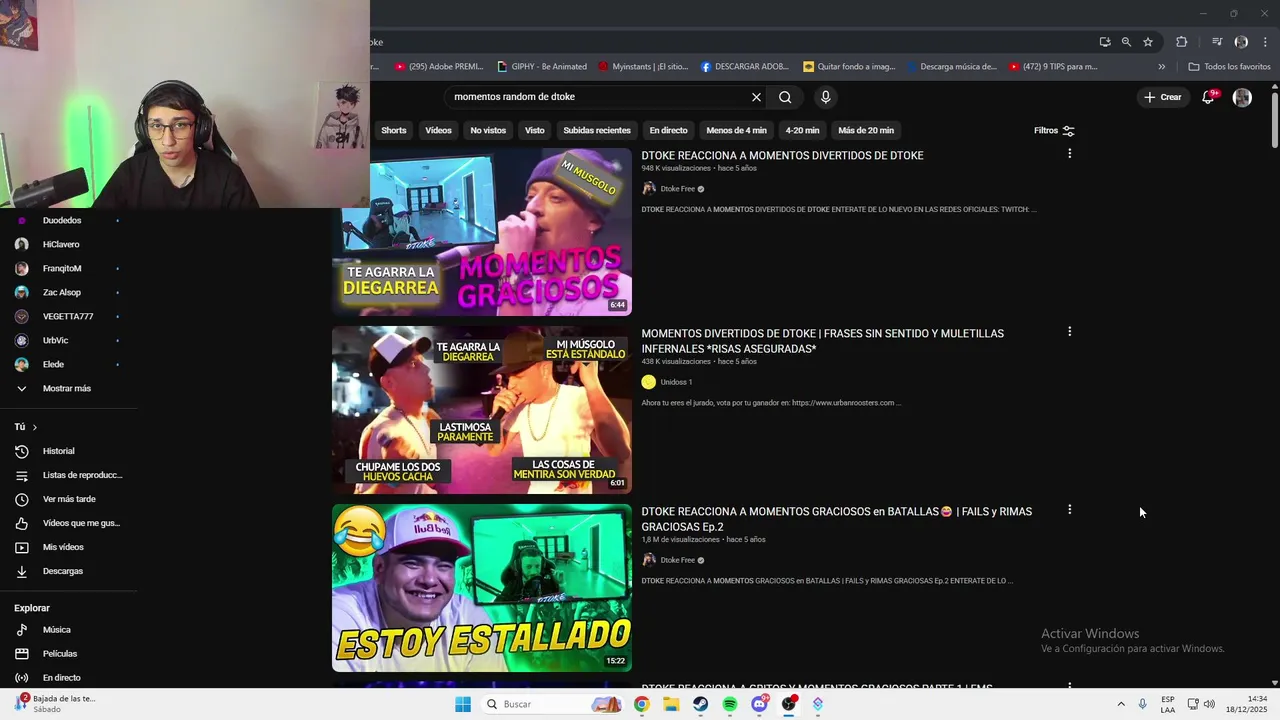1280x720 pixels.
Task: Open title MOMENTOS GRACIOSOS en BATALLAS Ep.2
Action: click(836, 519)
